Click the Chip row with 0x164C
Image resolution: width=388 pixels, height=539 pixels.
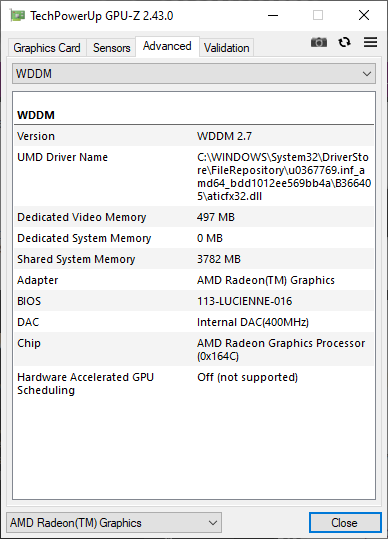click(194, 349)
